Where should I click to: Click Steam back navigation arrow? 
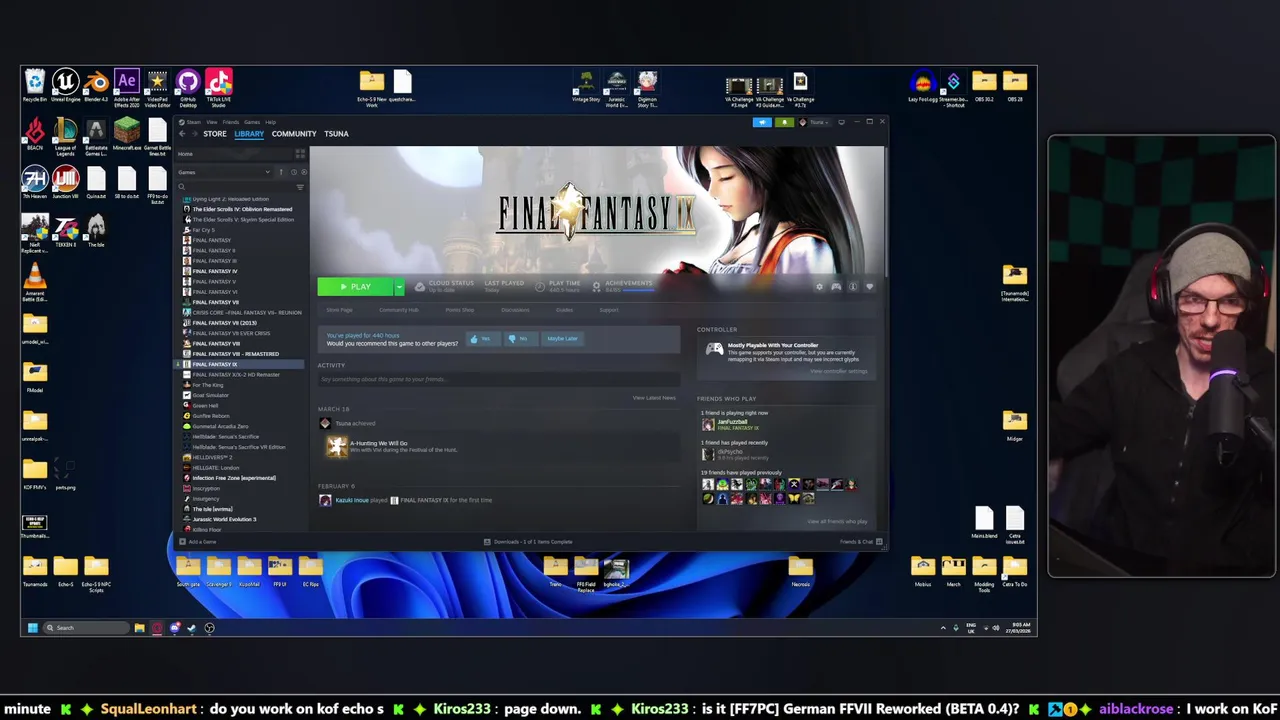pos(182,134)
